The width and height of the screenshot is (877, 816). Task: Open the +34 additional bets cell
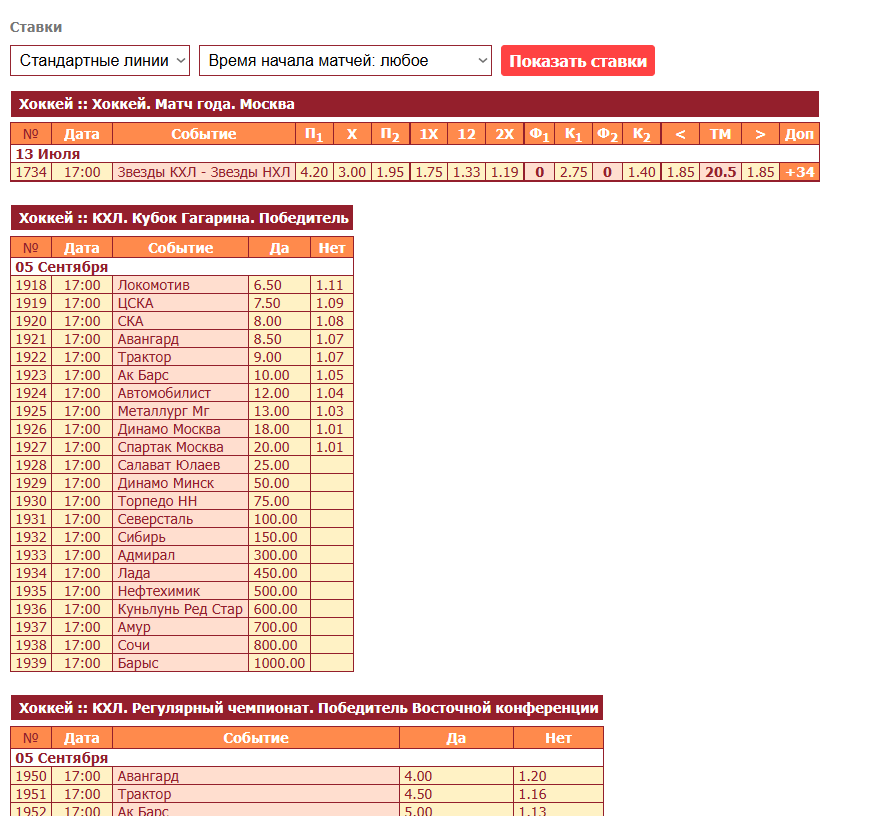click(799, 172)
